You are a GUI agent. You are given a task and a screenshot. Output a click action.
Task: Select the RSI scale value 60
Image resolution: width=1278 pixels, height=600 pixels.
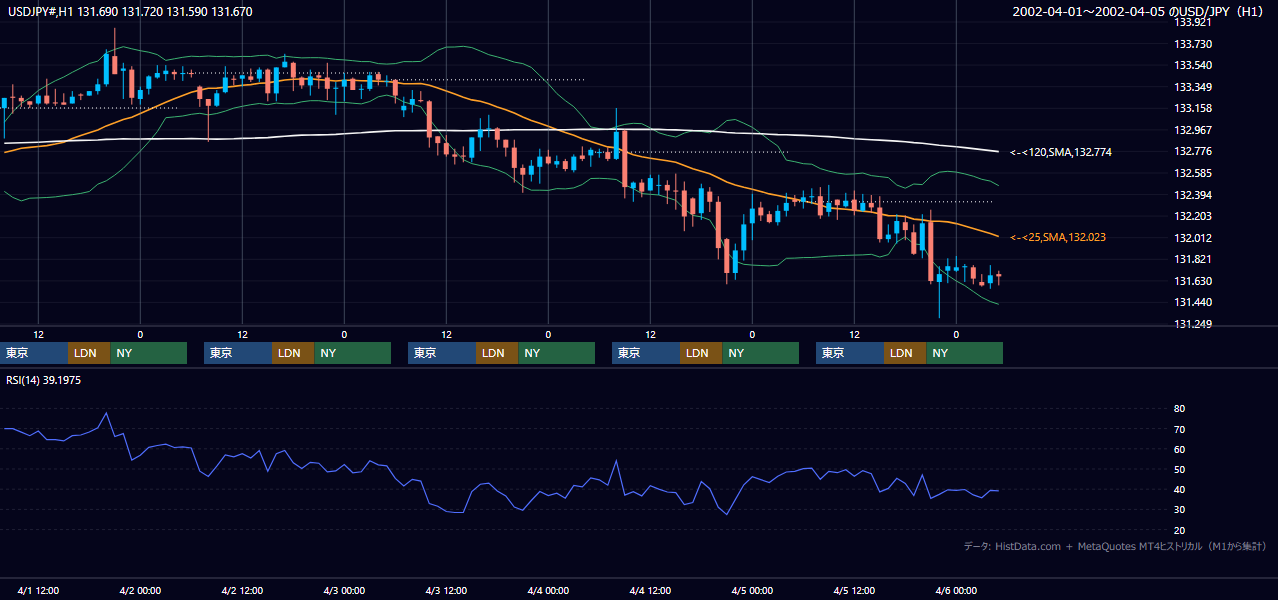tap(1180, 449)
